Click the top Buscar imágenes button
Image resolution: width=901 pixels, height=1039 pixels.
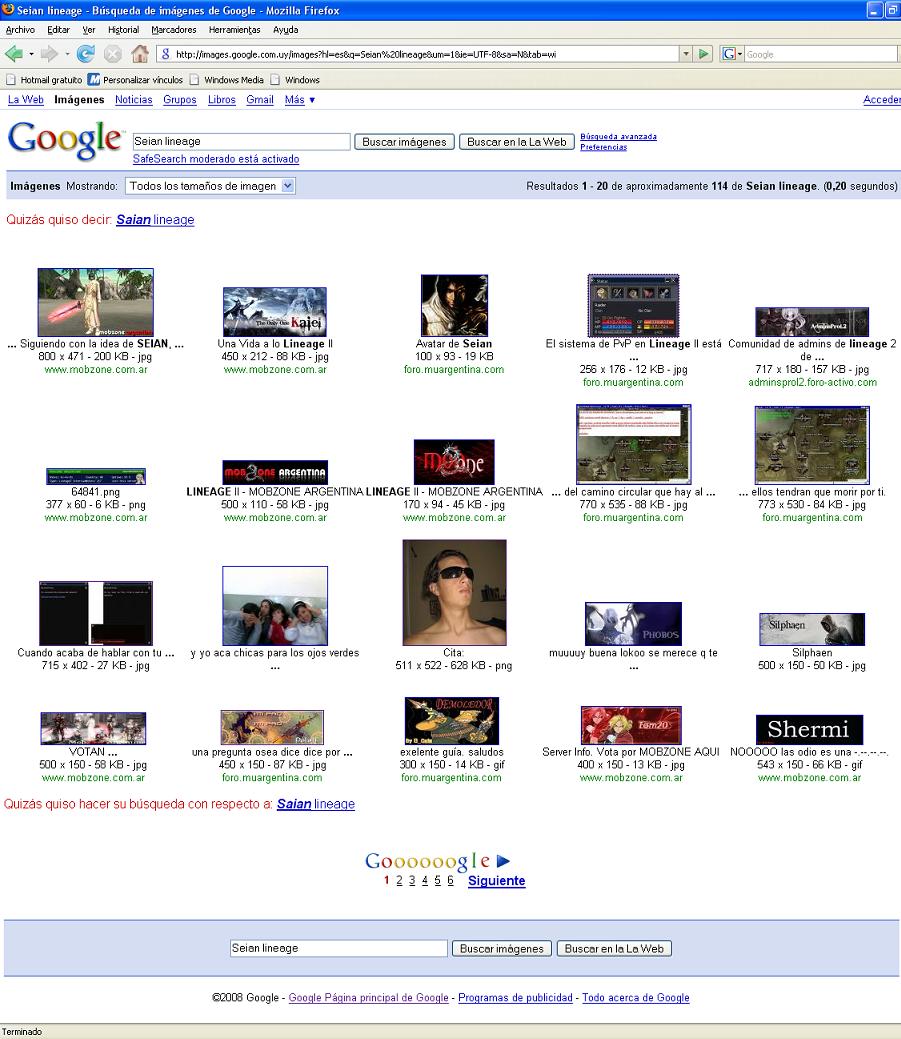point(404,142)
